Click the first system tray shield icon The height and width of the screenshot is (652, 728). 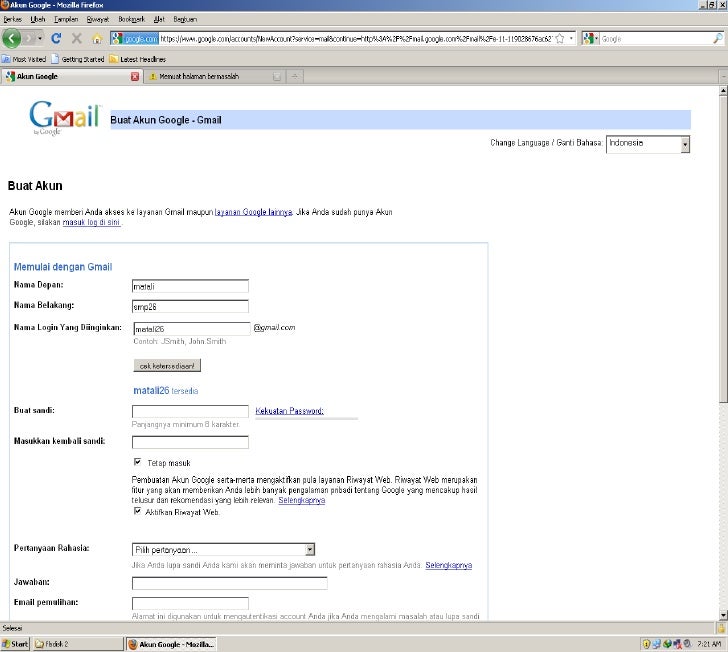coord(646,644)
